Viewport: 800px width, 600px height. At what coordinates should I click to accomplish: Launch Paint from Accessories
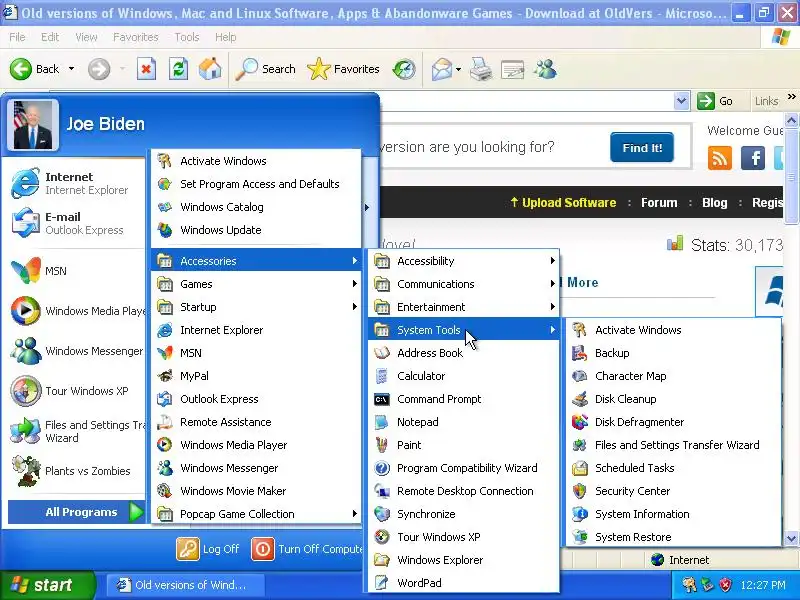pyautogui.click(x=463, y=445)
